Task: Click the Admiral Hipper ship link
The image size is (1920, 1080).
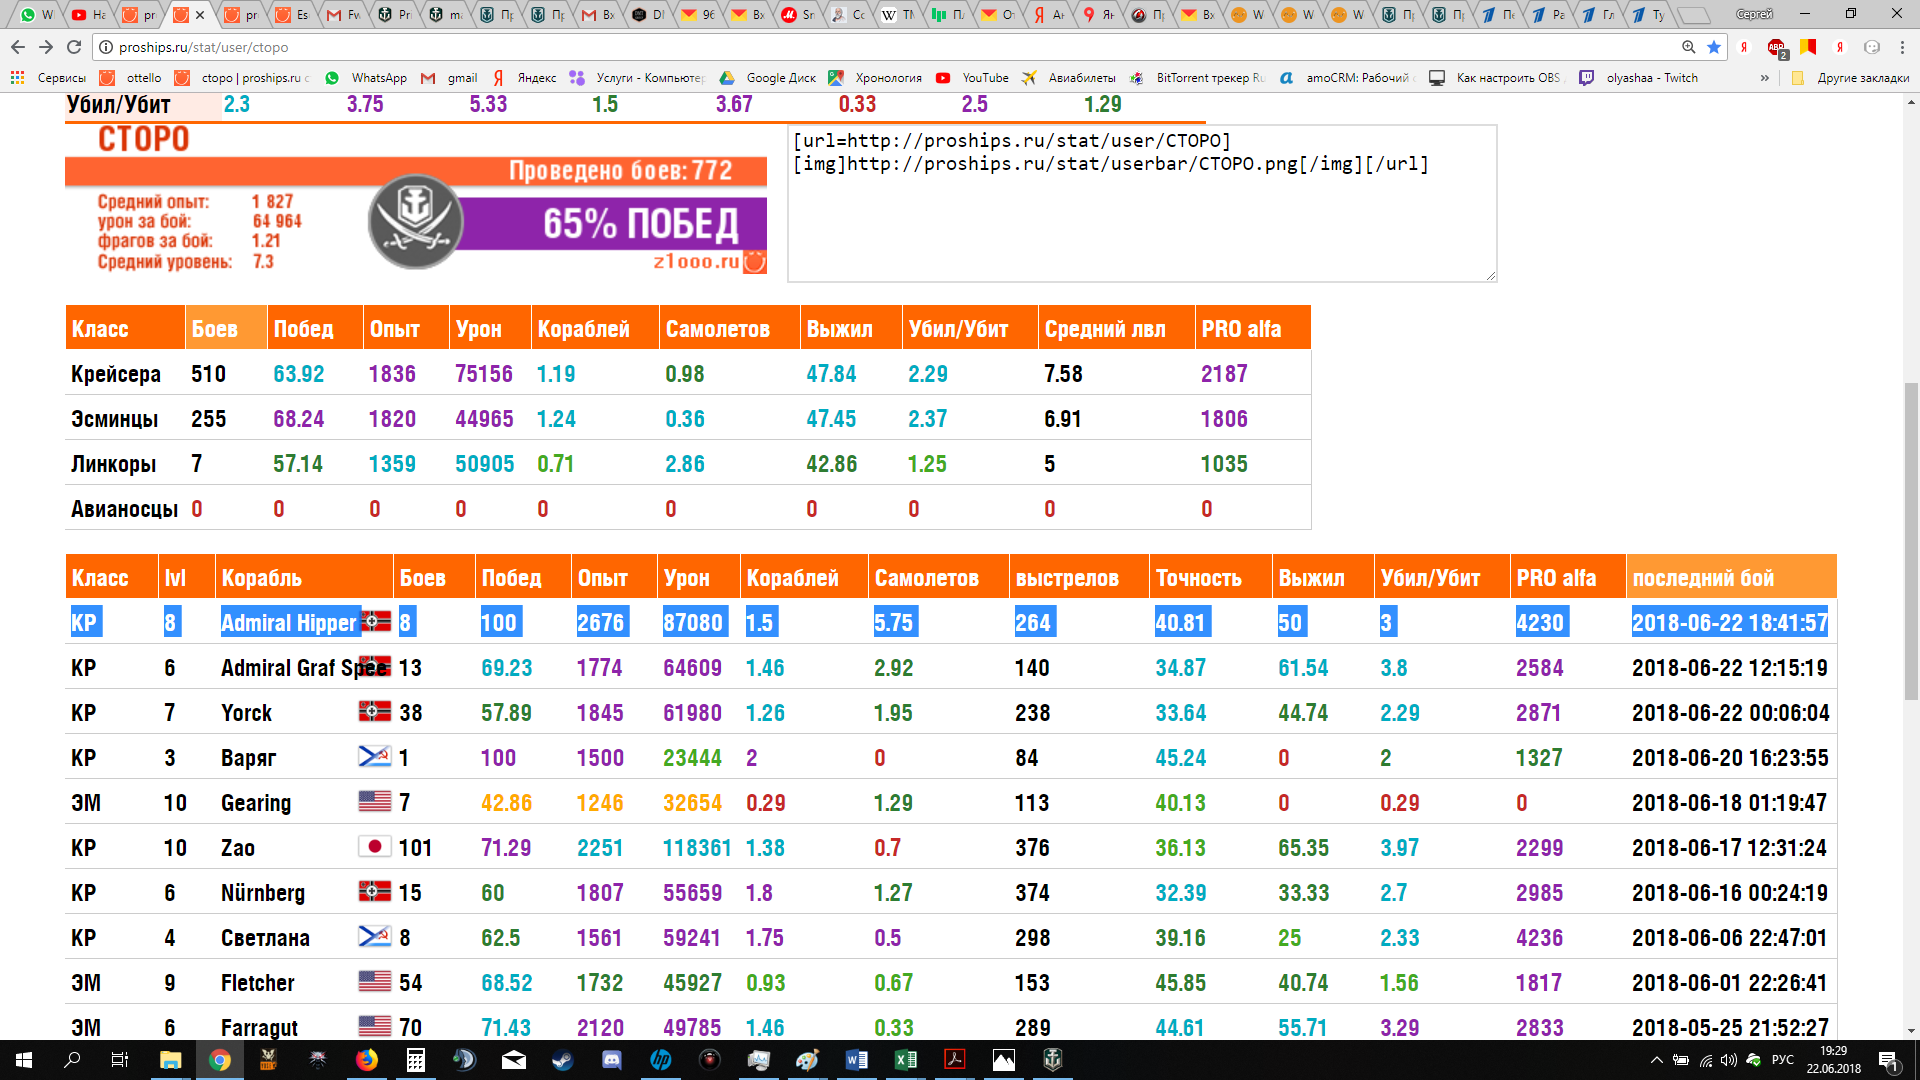Action: click(x=288, y=623)
